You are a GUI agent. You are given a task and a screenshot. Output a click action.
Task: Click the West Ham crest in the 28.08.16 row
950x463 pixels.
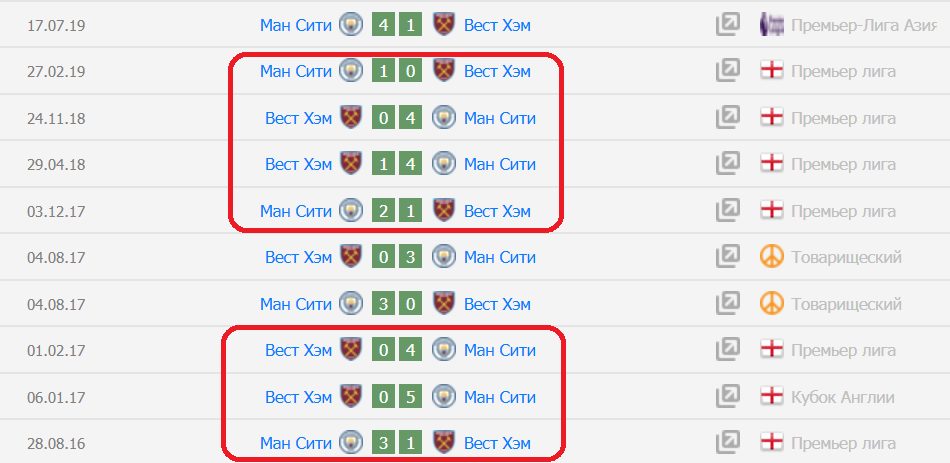[443, 443]
